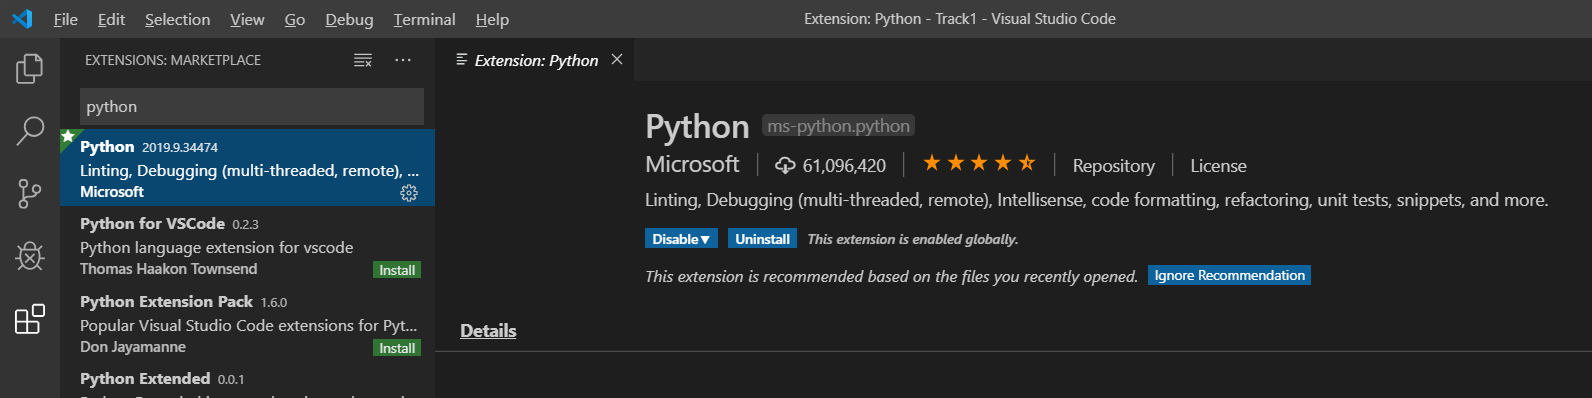Screen dimensions: 1592x398
Task: Install Python Extension Pack
Action: click(397, 348)
